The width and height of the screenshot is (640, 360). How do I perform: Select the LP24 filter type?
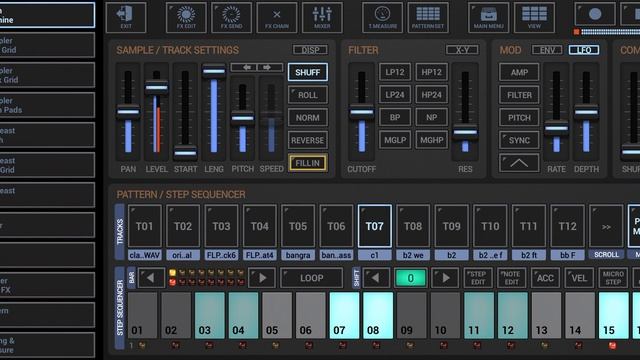[x=395, y=95]
